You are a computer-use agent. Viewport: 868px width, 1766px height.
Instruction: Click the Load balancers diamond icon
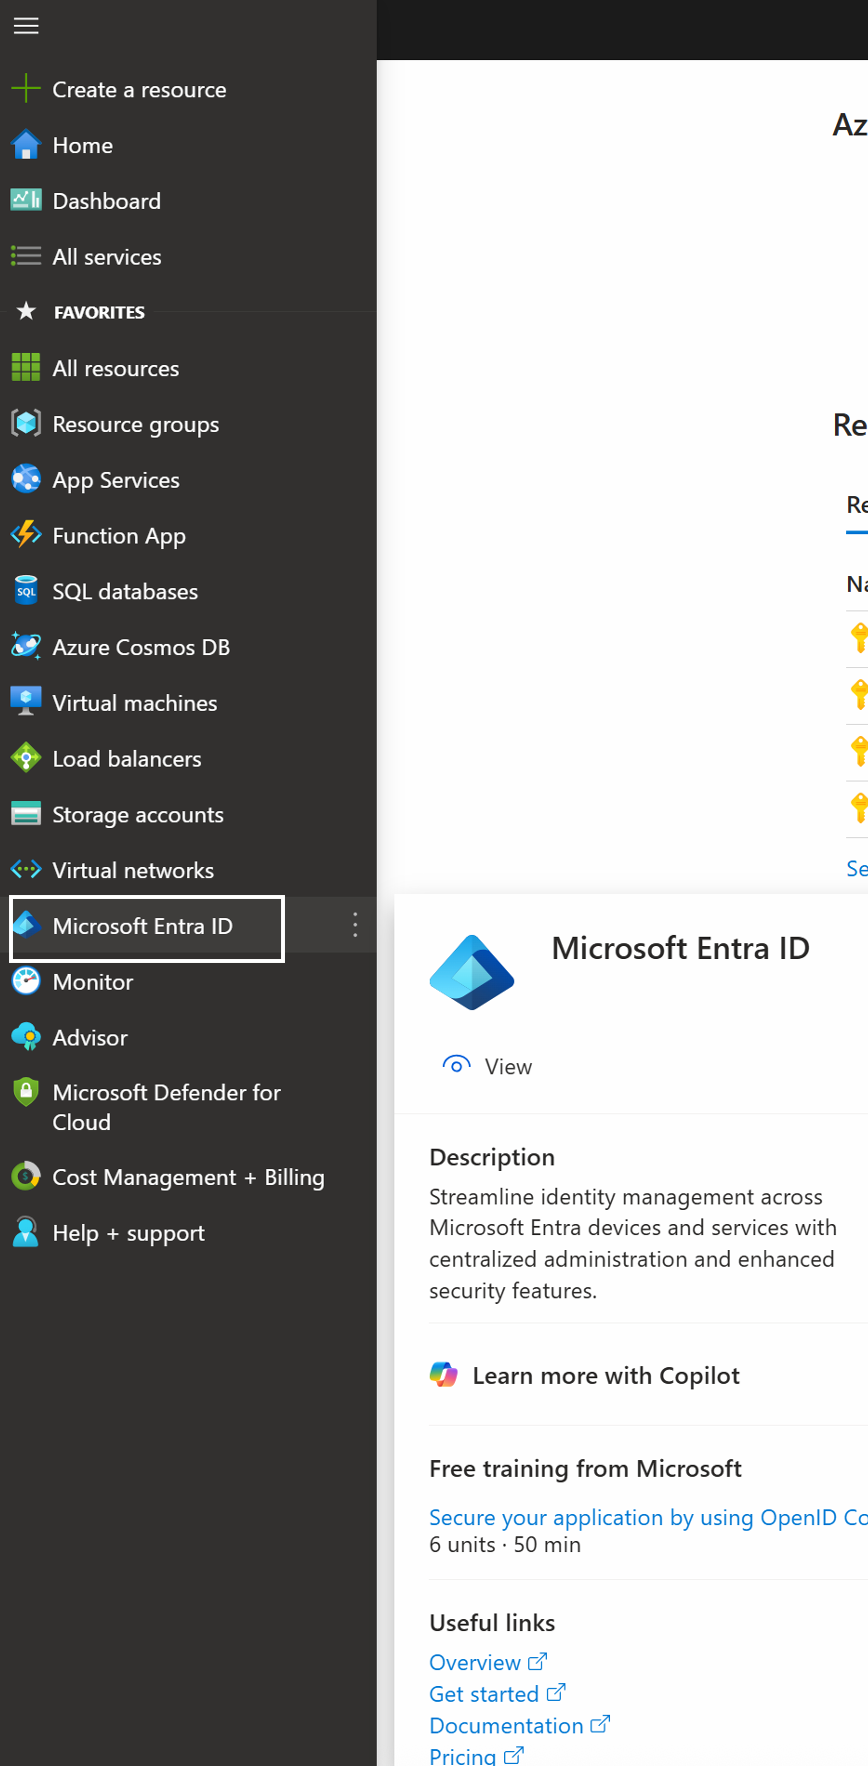(x=26, y=758)
